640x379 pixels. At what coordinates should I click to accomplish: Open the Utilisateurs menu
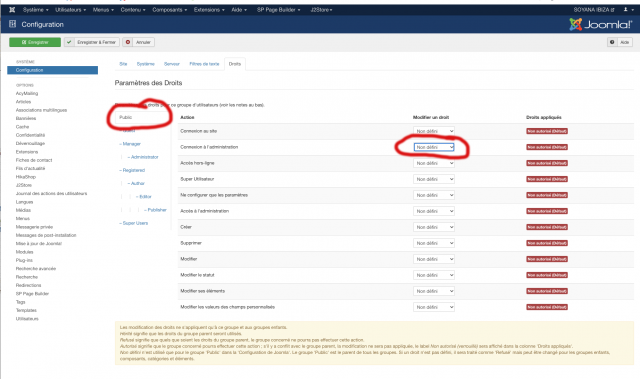coord(71,9)
